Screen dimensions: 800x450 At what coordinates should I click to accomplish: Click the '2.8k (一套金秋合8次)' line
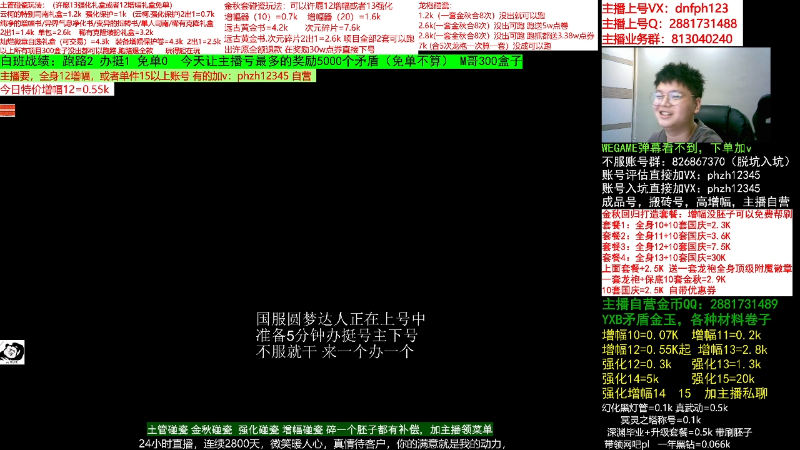[507, 36]
